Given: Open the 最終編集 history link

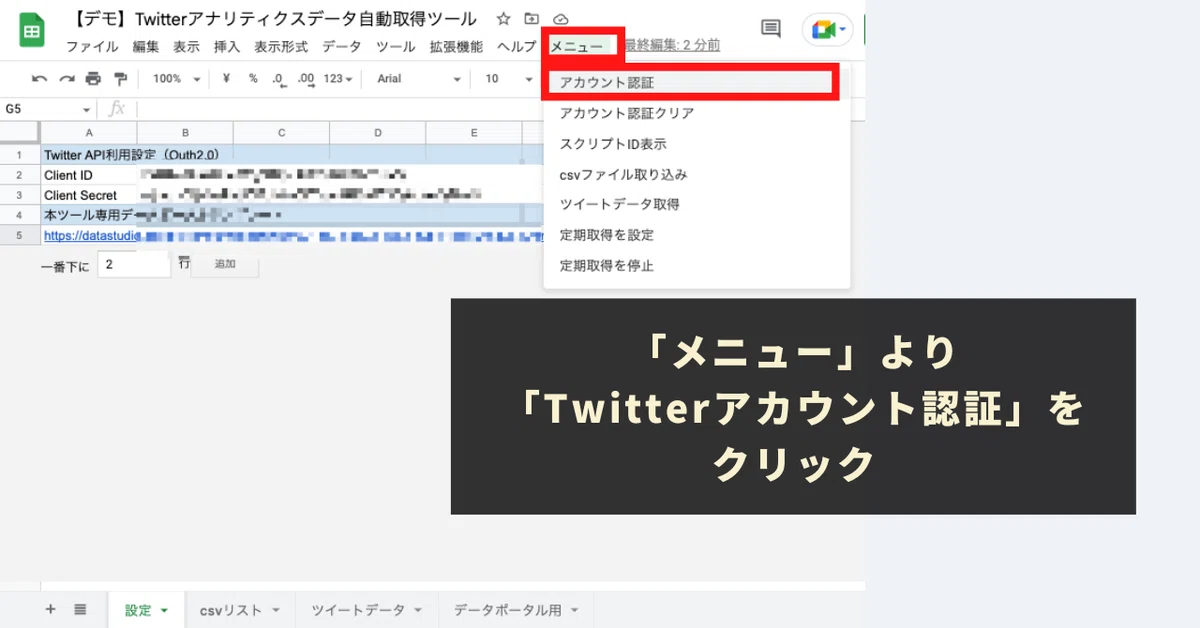Looking at the screenshot, I should tap(672, 45).
